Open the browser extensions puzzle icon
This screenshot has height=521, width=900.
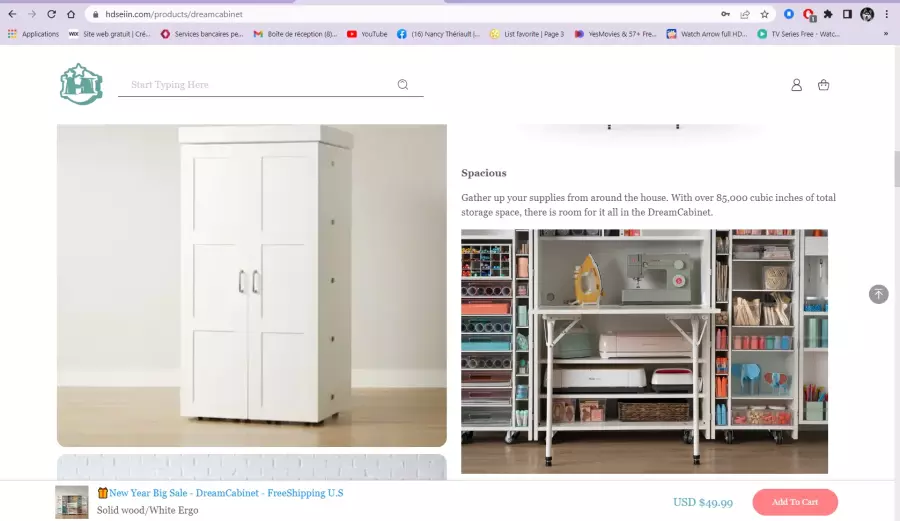pyautogui.click(x=828, y=14)
